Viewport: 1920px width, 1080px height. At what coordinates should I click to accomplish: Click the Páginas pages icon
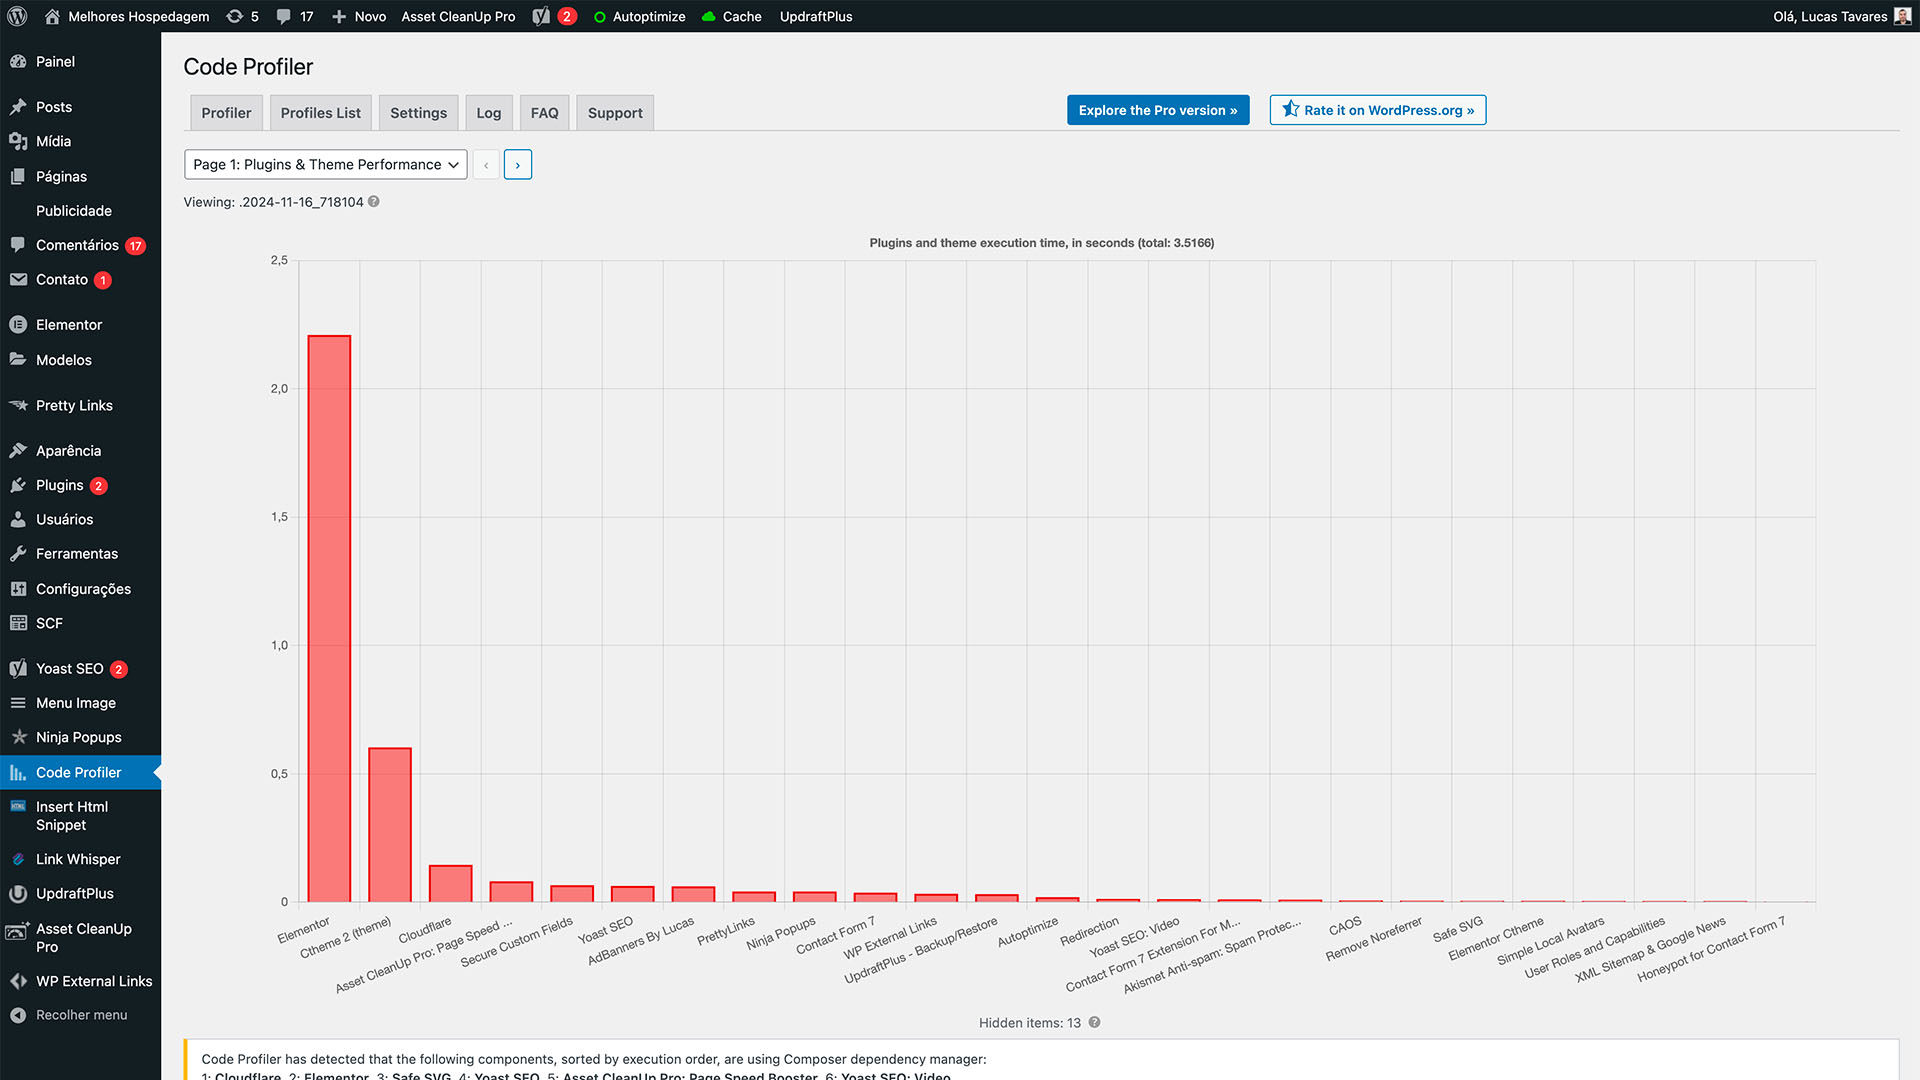[x=18, y=176]
